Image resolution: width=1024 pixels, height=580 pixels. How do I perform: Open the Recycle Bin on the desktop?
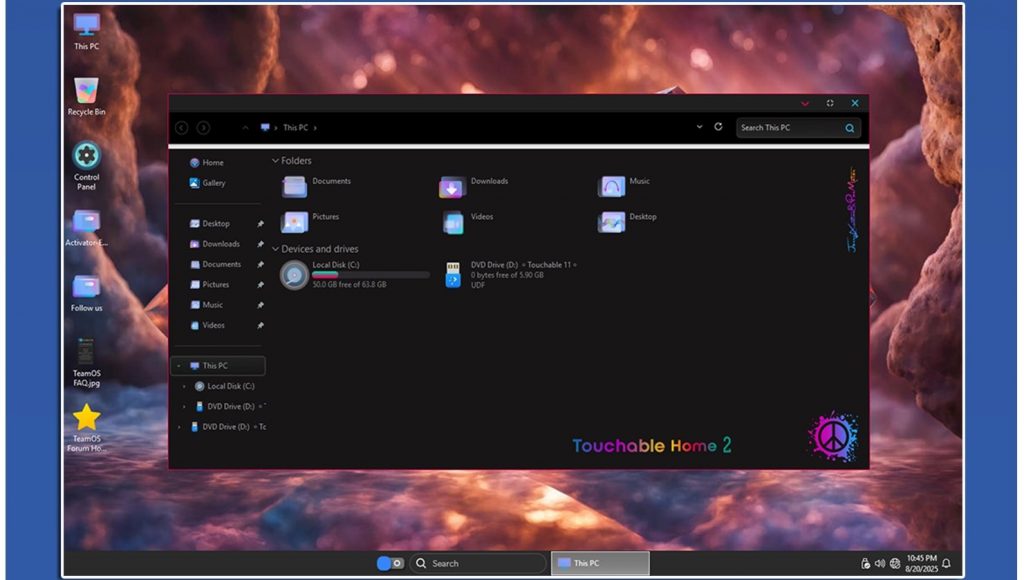tap(86, 97)
